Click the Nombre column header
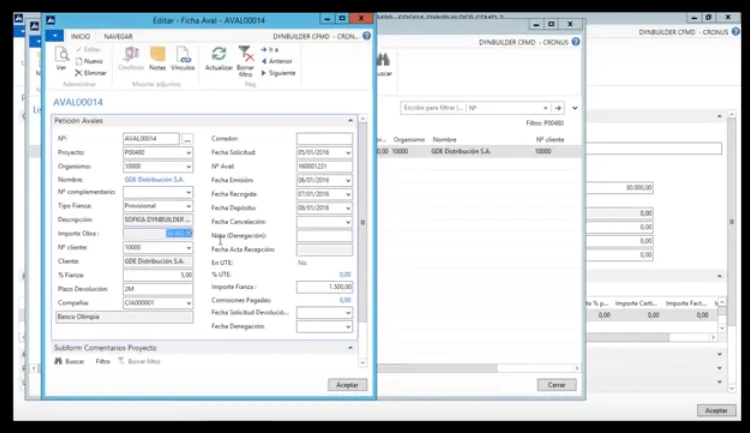The width and height of the screenshot is (750, 433). click(x=444, y=140)
